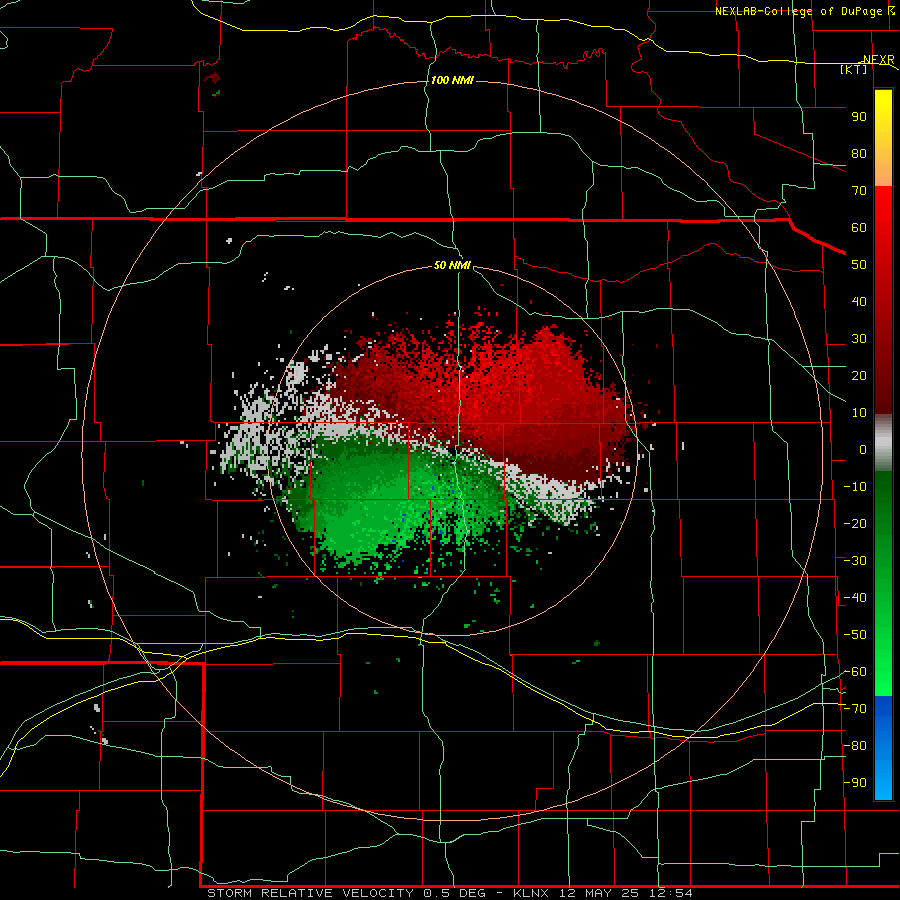Click the -10 value on velocity scale
The image size is (900, 900).
(855, 487)
